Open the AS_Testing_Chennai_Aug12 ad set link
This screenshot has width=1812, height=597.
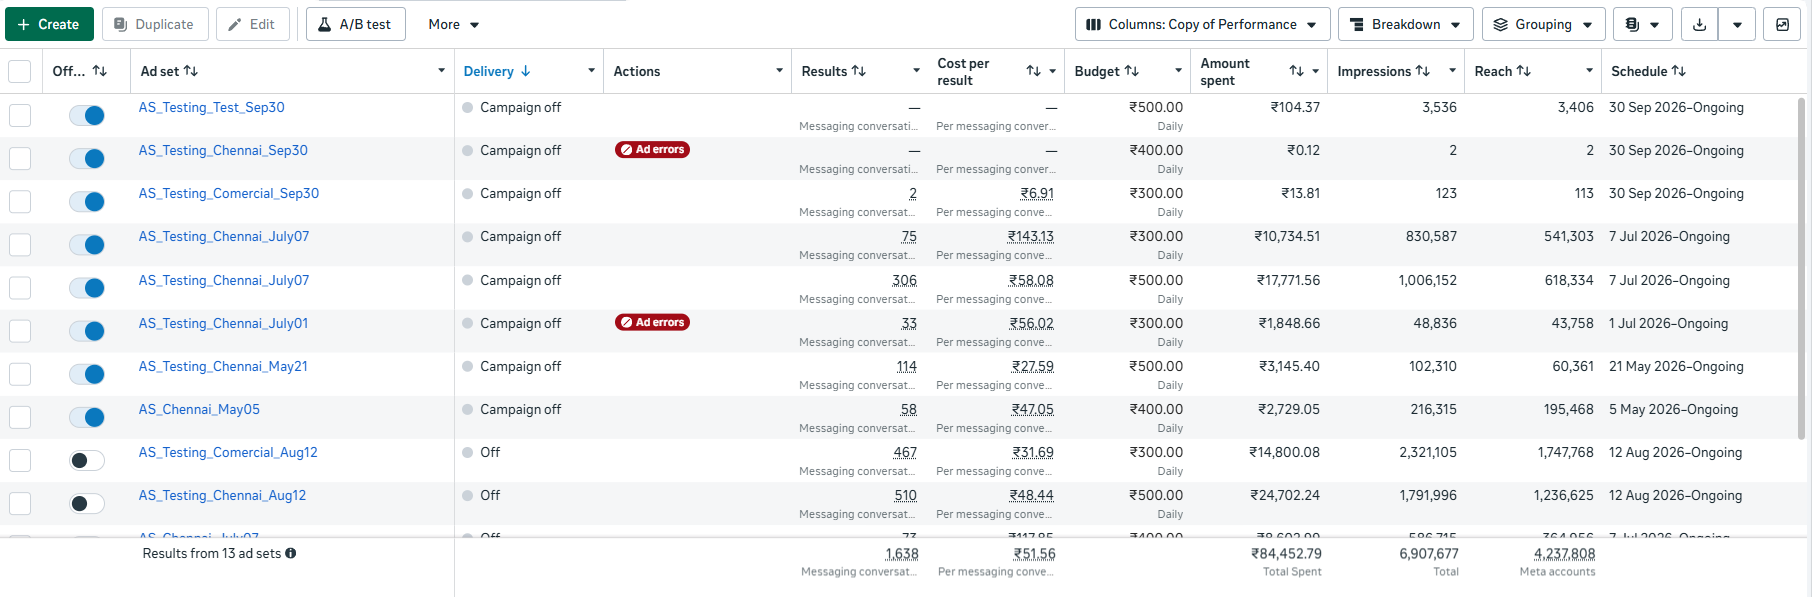(222, 495)
